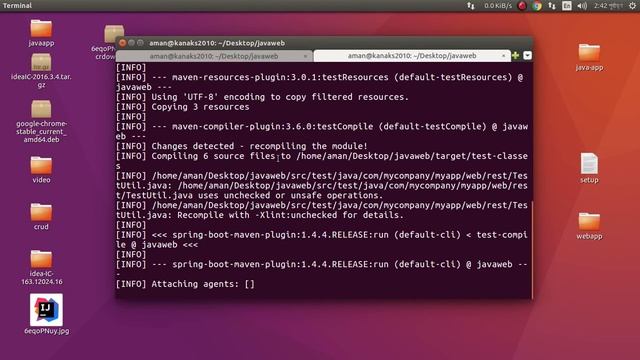Viewport: 640px width, 360px height.
Task: Open the javaapp folder on desktop
Action: [x=41, y=29]
